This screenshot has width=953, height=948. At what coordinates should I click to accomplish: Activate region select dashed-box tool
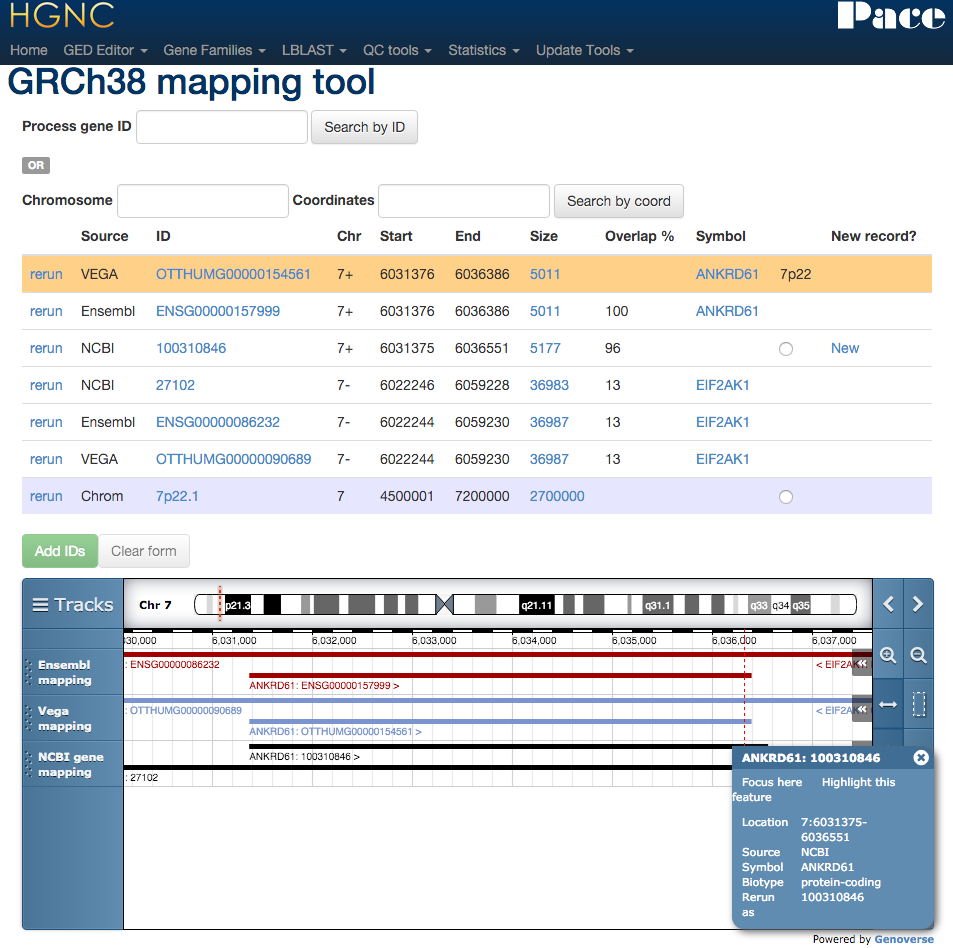pyautogui.click(x=918, y=705)
